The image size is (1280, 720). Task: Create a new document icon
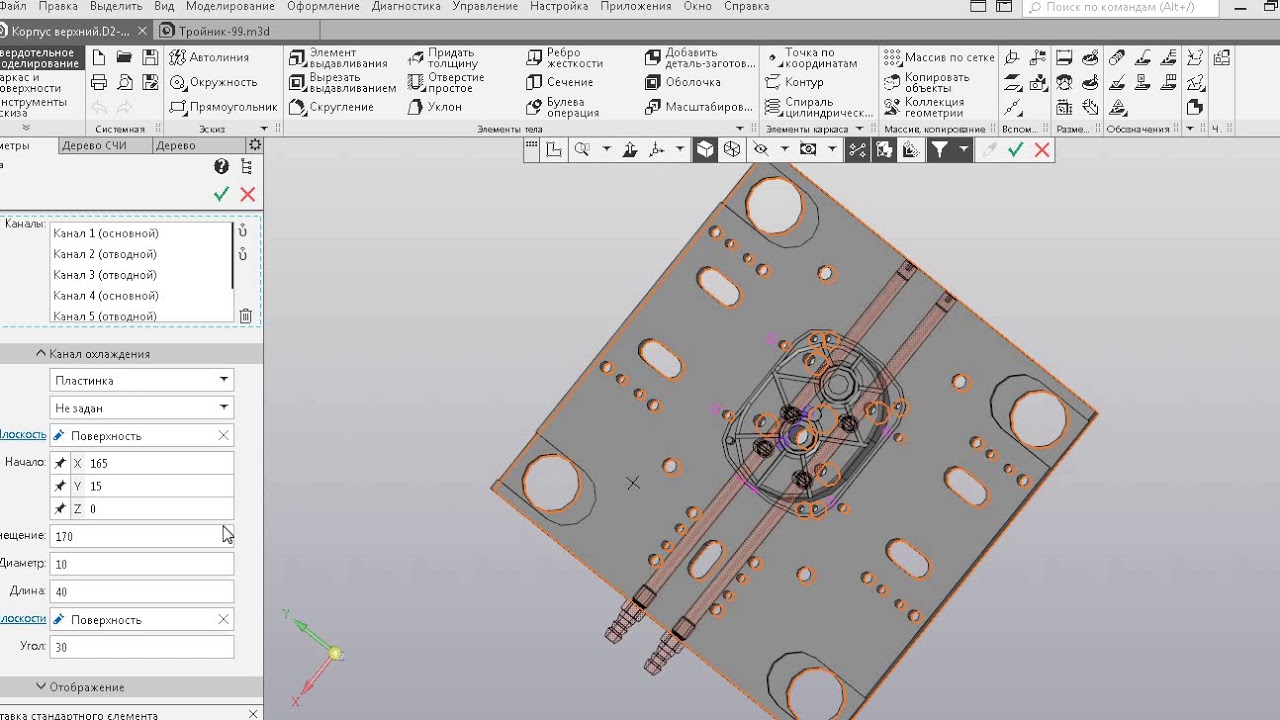click(99, 57)
